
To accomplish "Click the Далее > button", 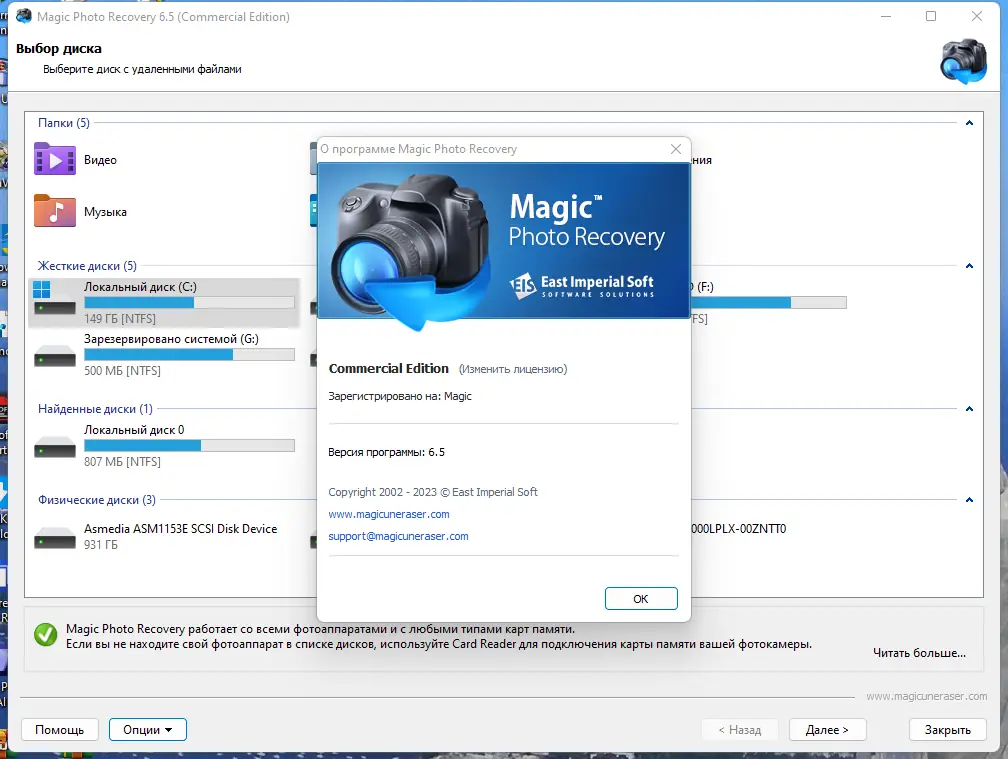I will click(x=827, y=729).
